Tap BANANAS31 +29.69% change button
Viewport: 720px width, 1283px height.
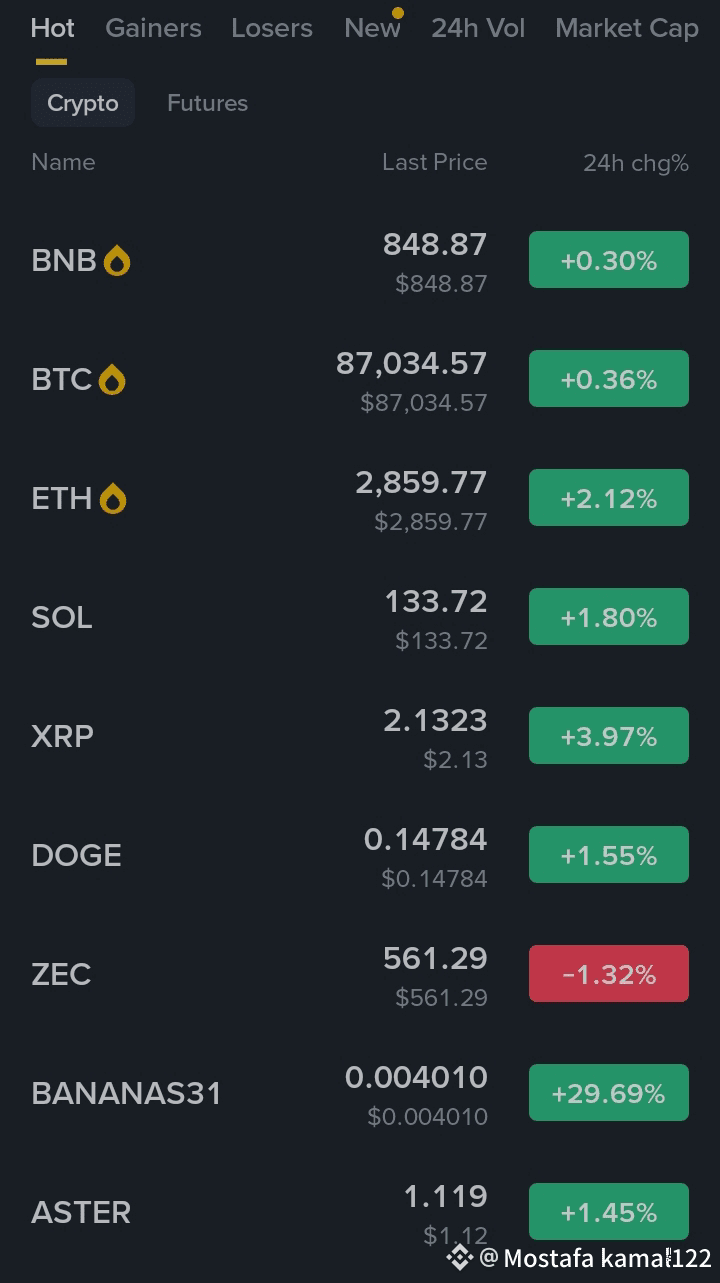tap(609, 1093)
